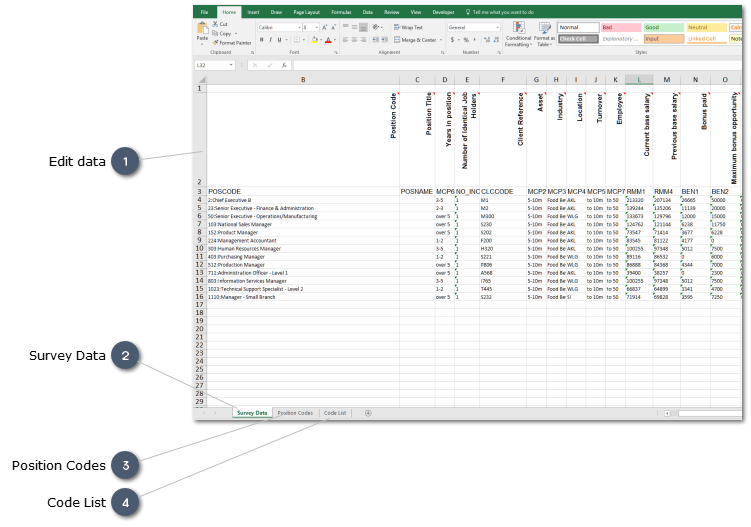751x527 pixels.
Task: Toggle Bold formatting
Action: click(x=262, y=40)
